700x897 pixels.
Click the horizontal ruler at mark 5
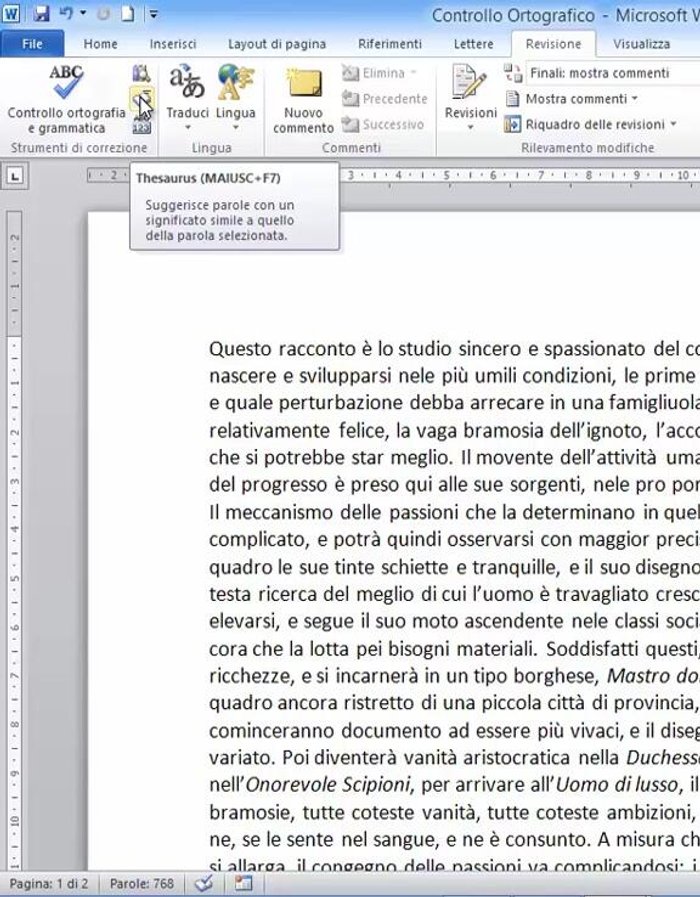[x=446, y=176]
